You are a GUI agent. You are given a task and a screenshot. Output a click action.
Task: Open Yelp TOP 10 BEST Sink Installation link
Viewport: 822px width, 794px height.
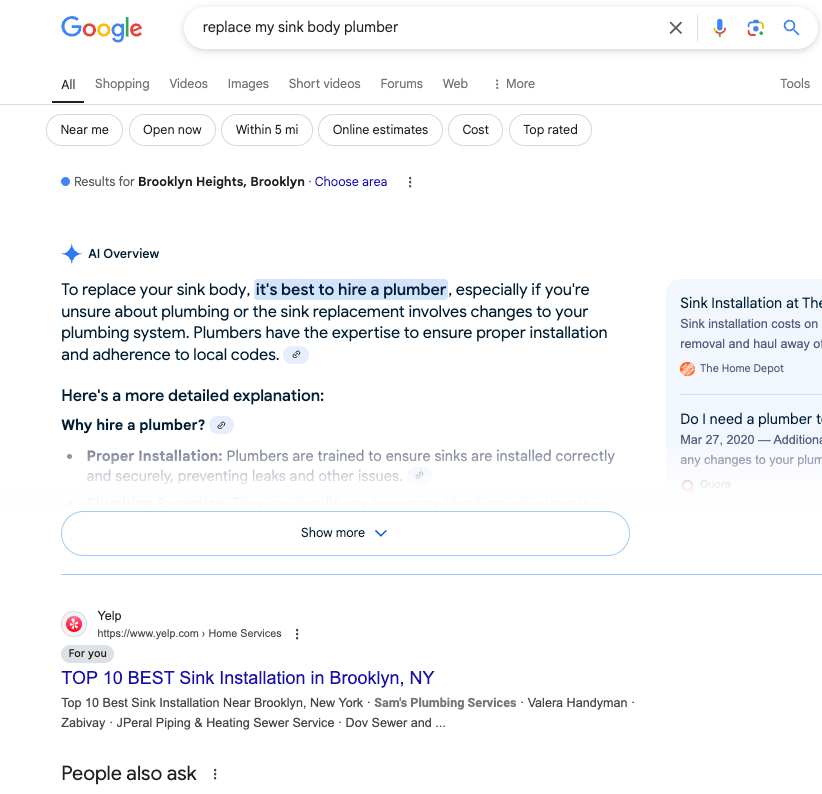pos(248,678)
